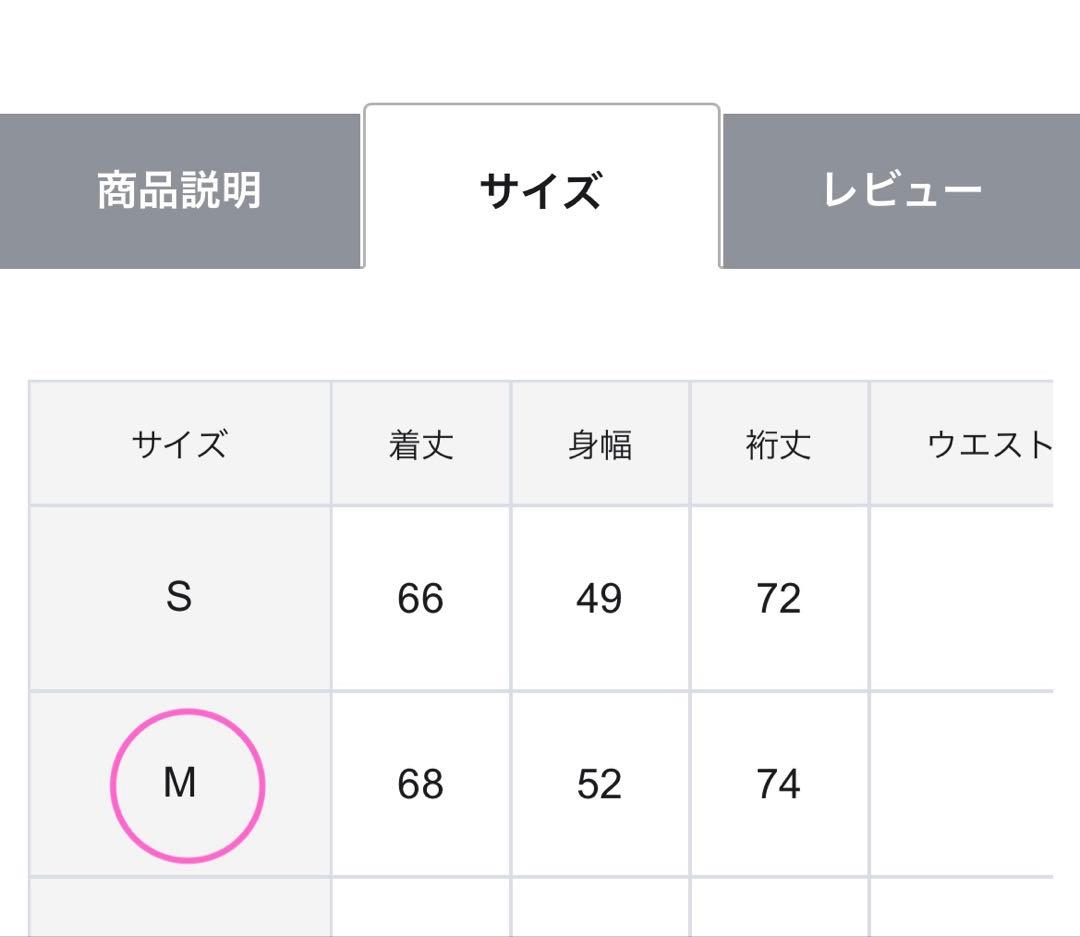Click the empty ウエスト cell for M

(x=962, y=784)
